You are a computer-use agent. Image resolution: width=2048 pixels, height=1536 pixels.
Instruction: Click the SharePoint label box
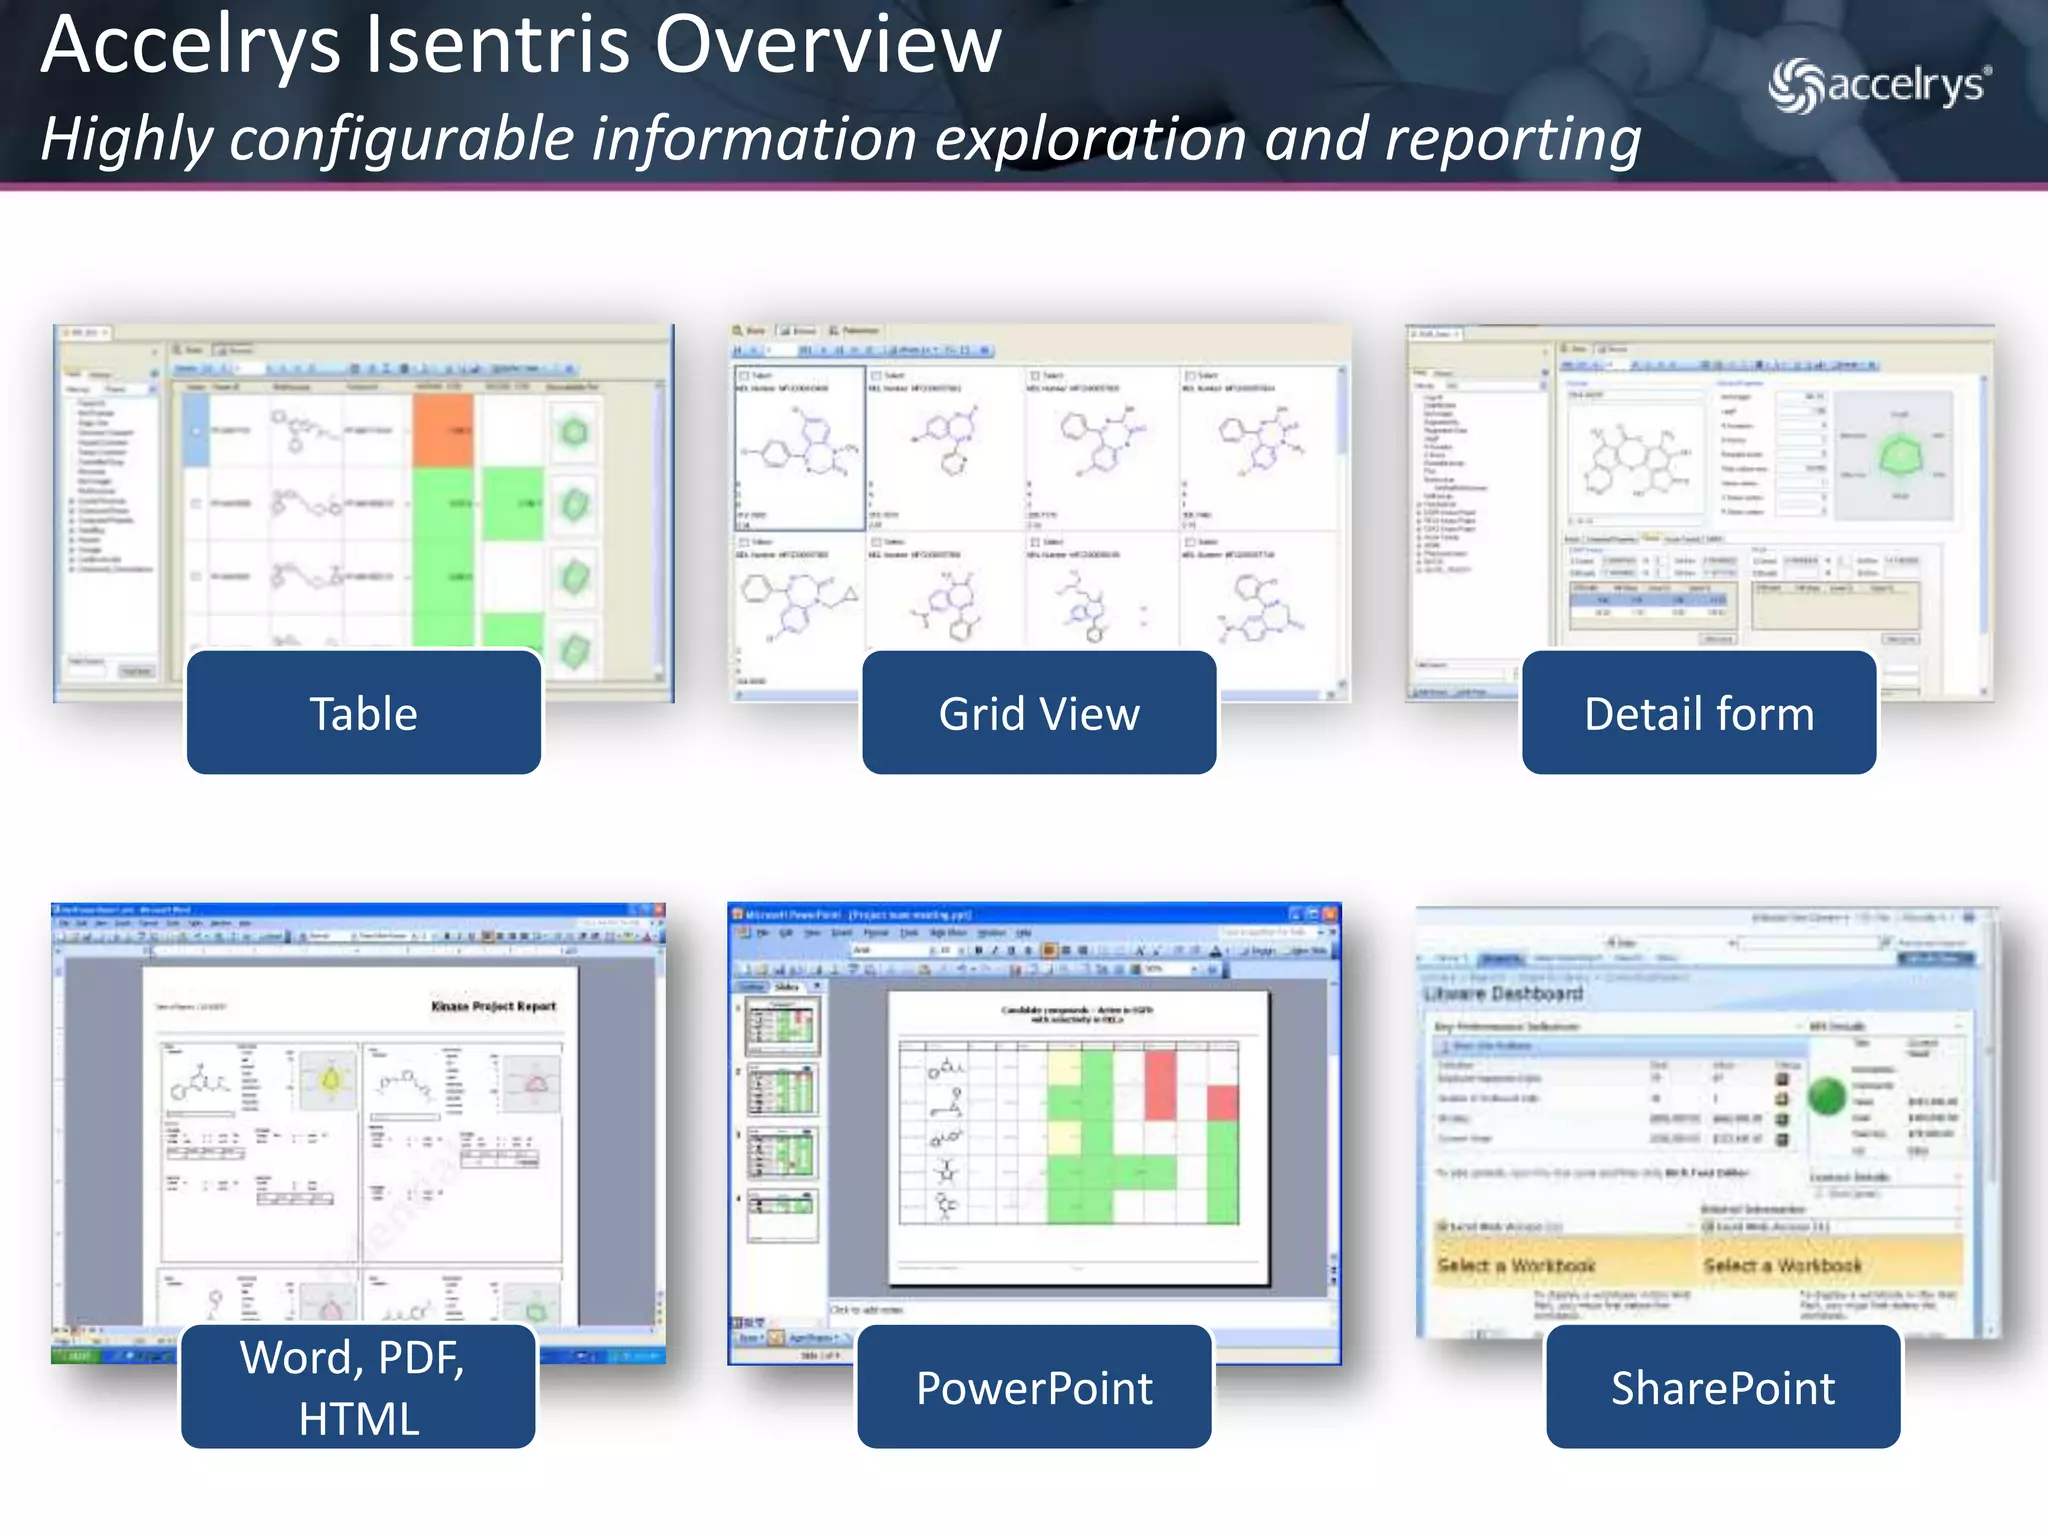[1723, 1386]
